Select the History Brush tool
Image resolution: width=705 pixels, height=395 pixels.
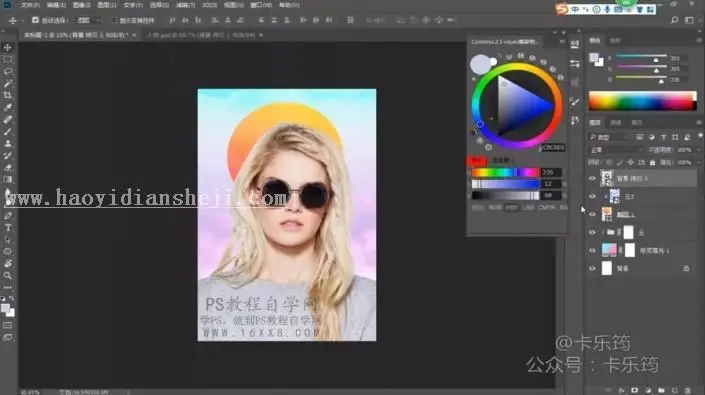coord(8,155)
